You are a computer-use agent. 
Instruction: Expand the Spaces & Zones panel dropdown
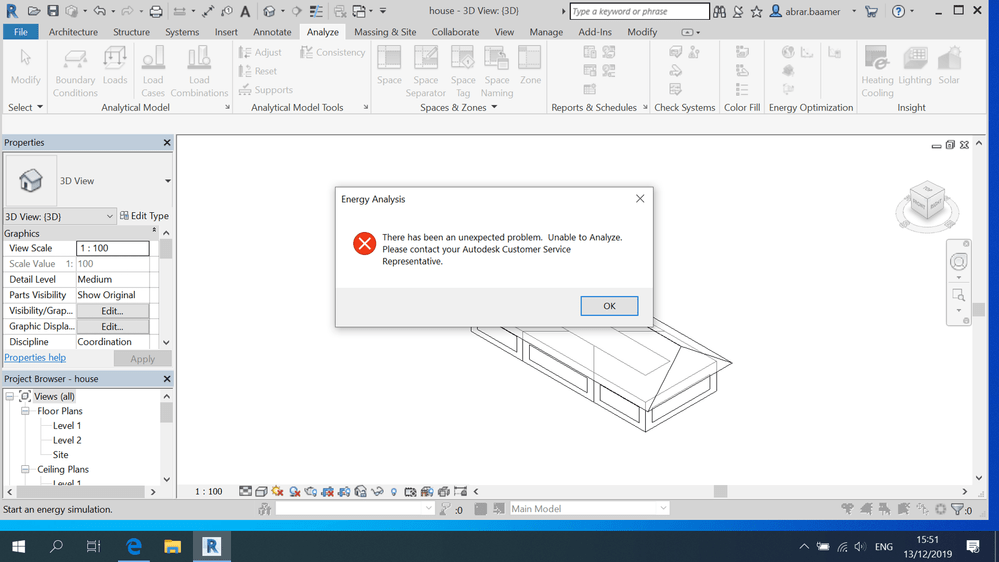(494, 107)
